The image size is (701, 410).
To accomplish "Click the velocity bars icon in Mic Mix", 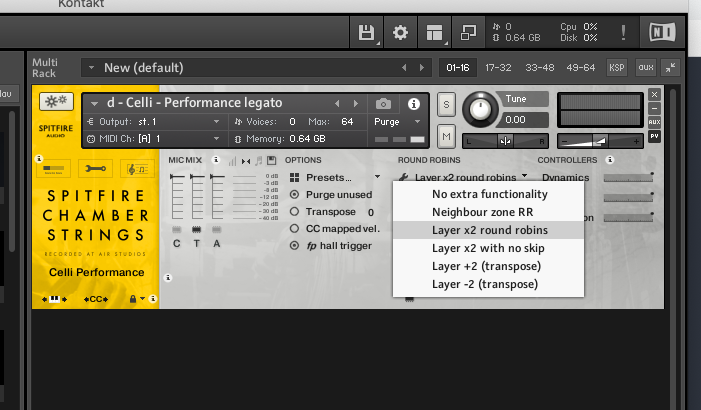I will pos(232,161).
